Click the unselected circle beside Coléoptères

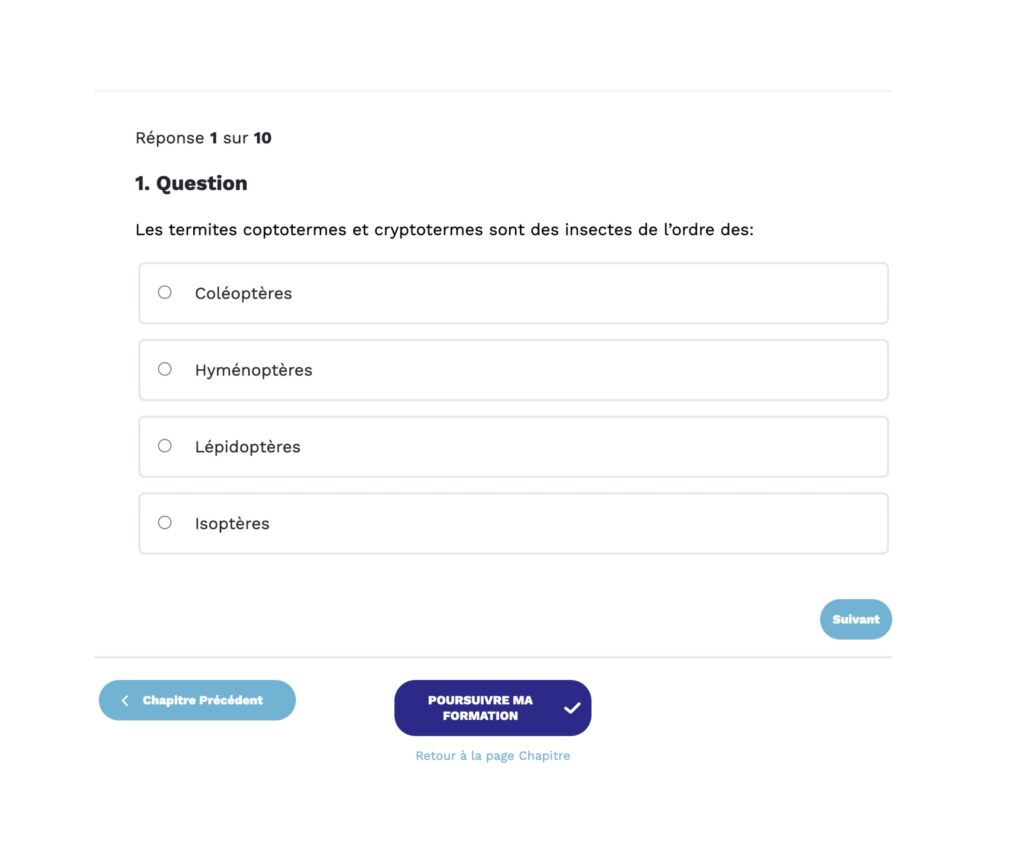pos(164,292)
